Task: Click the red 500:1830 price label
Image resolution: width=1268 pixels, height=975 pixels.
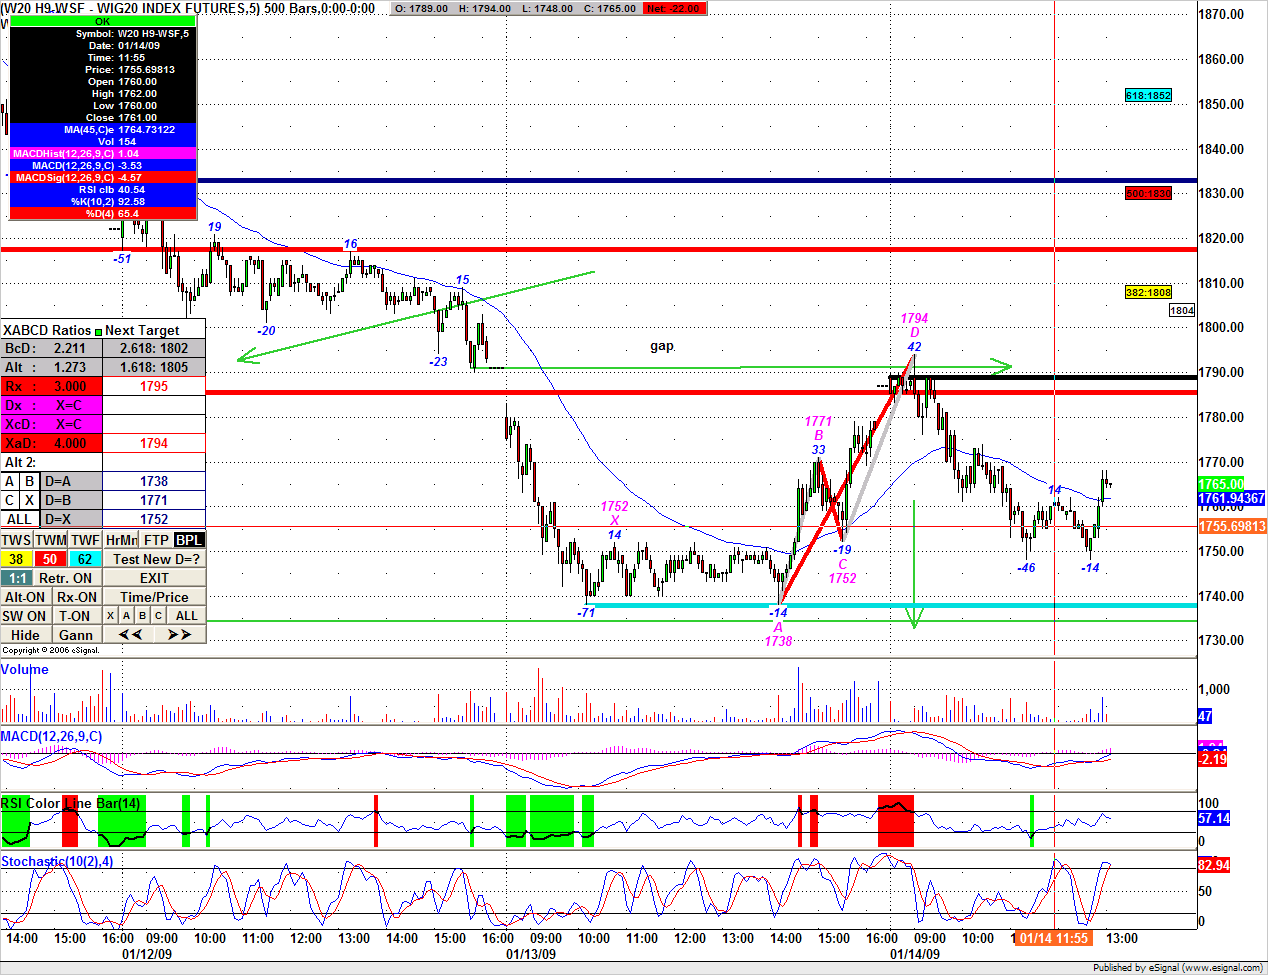Action: [x=1148, y=193]
